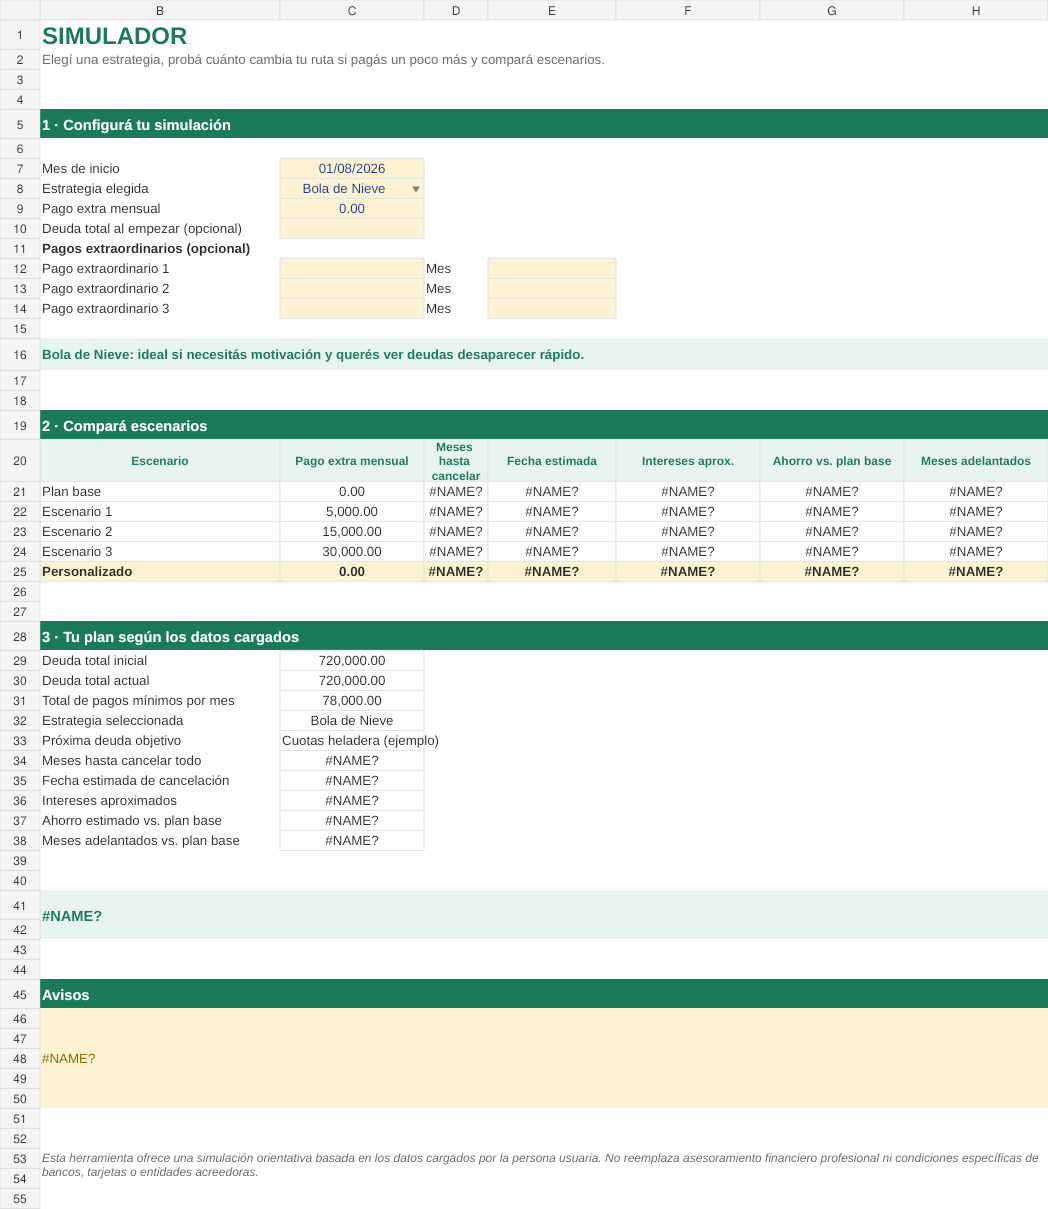
Task: Click the Pago extraordinario 3 amount cell
Action: pyautogui.click(x=352, y=309)
